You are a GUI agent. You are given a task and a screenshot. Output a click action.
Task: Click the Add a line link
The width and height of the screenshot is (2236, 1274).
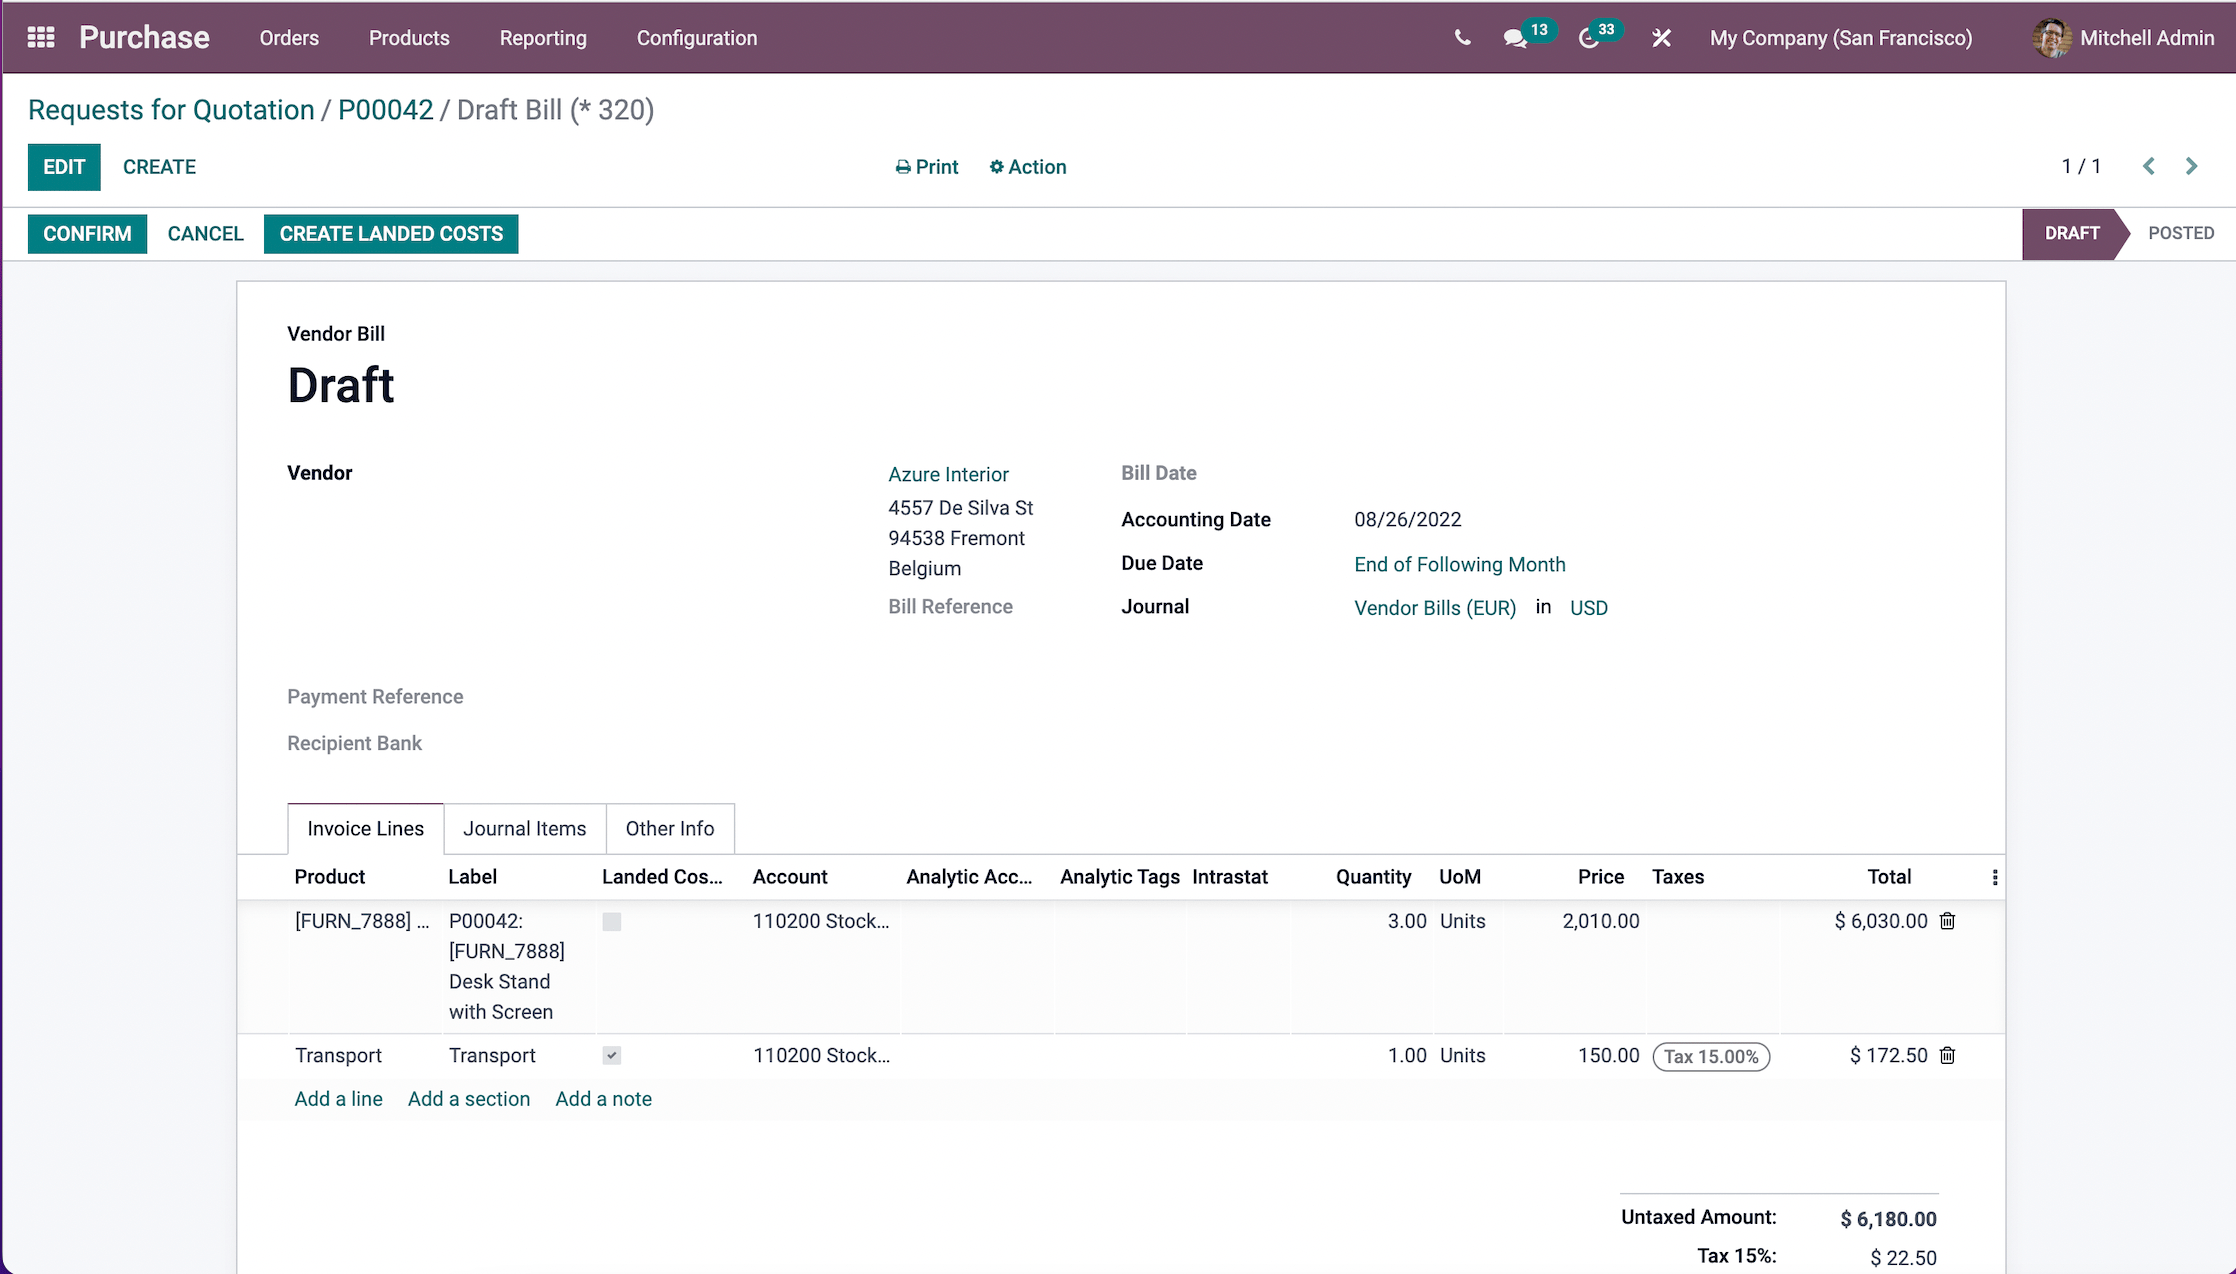[338, 1099]
